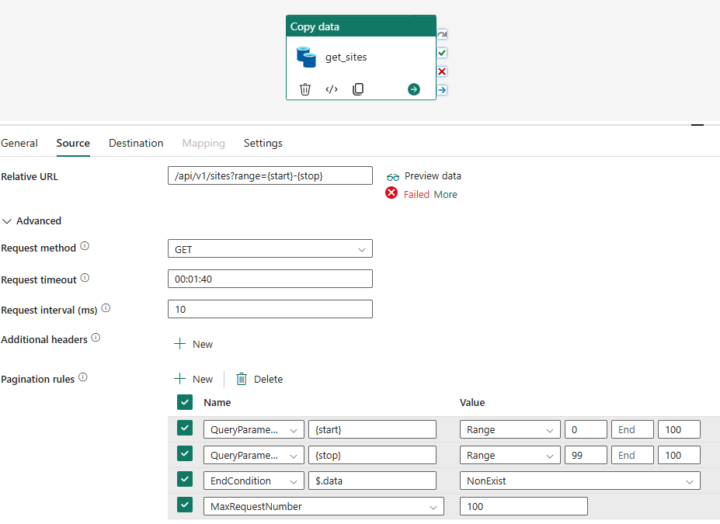Edit the offset 100 in {start} row
The height and width of the screenshot is (524, 720).
pyautogui.click(x=679, y=430)
